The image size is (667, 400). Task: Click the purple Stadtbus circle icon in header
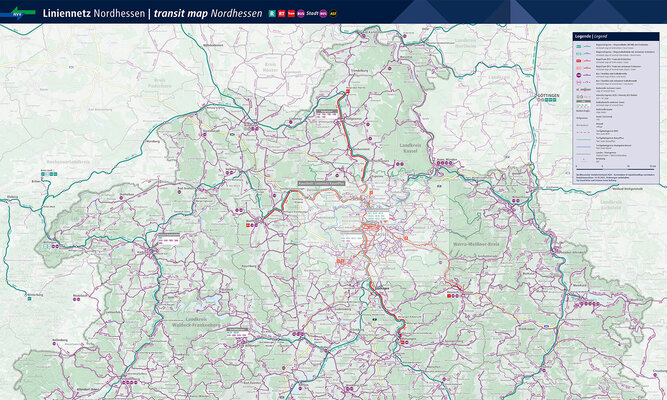(x=322, y=14)
